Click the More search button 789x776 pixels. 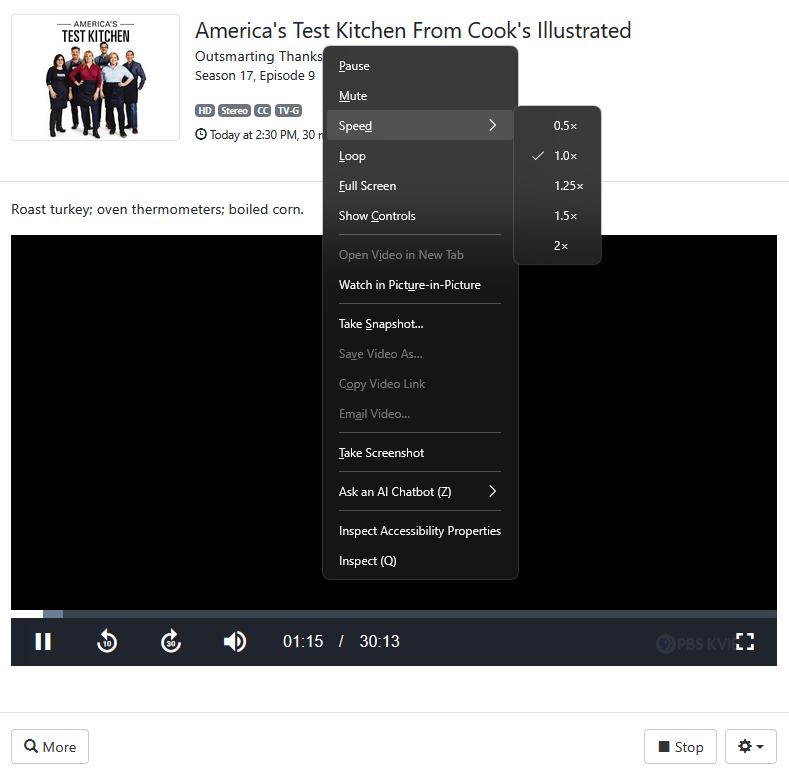[50, 747]
